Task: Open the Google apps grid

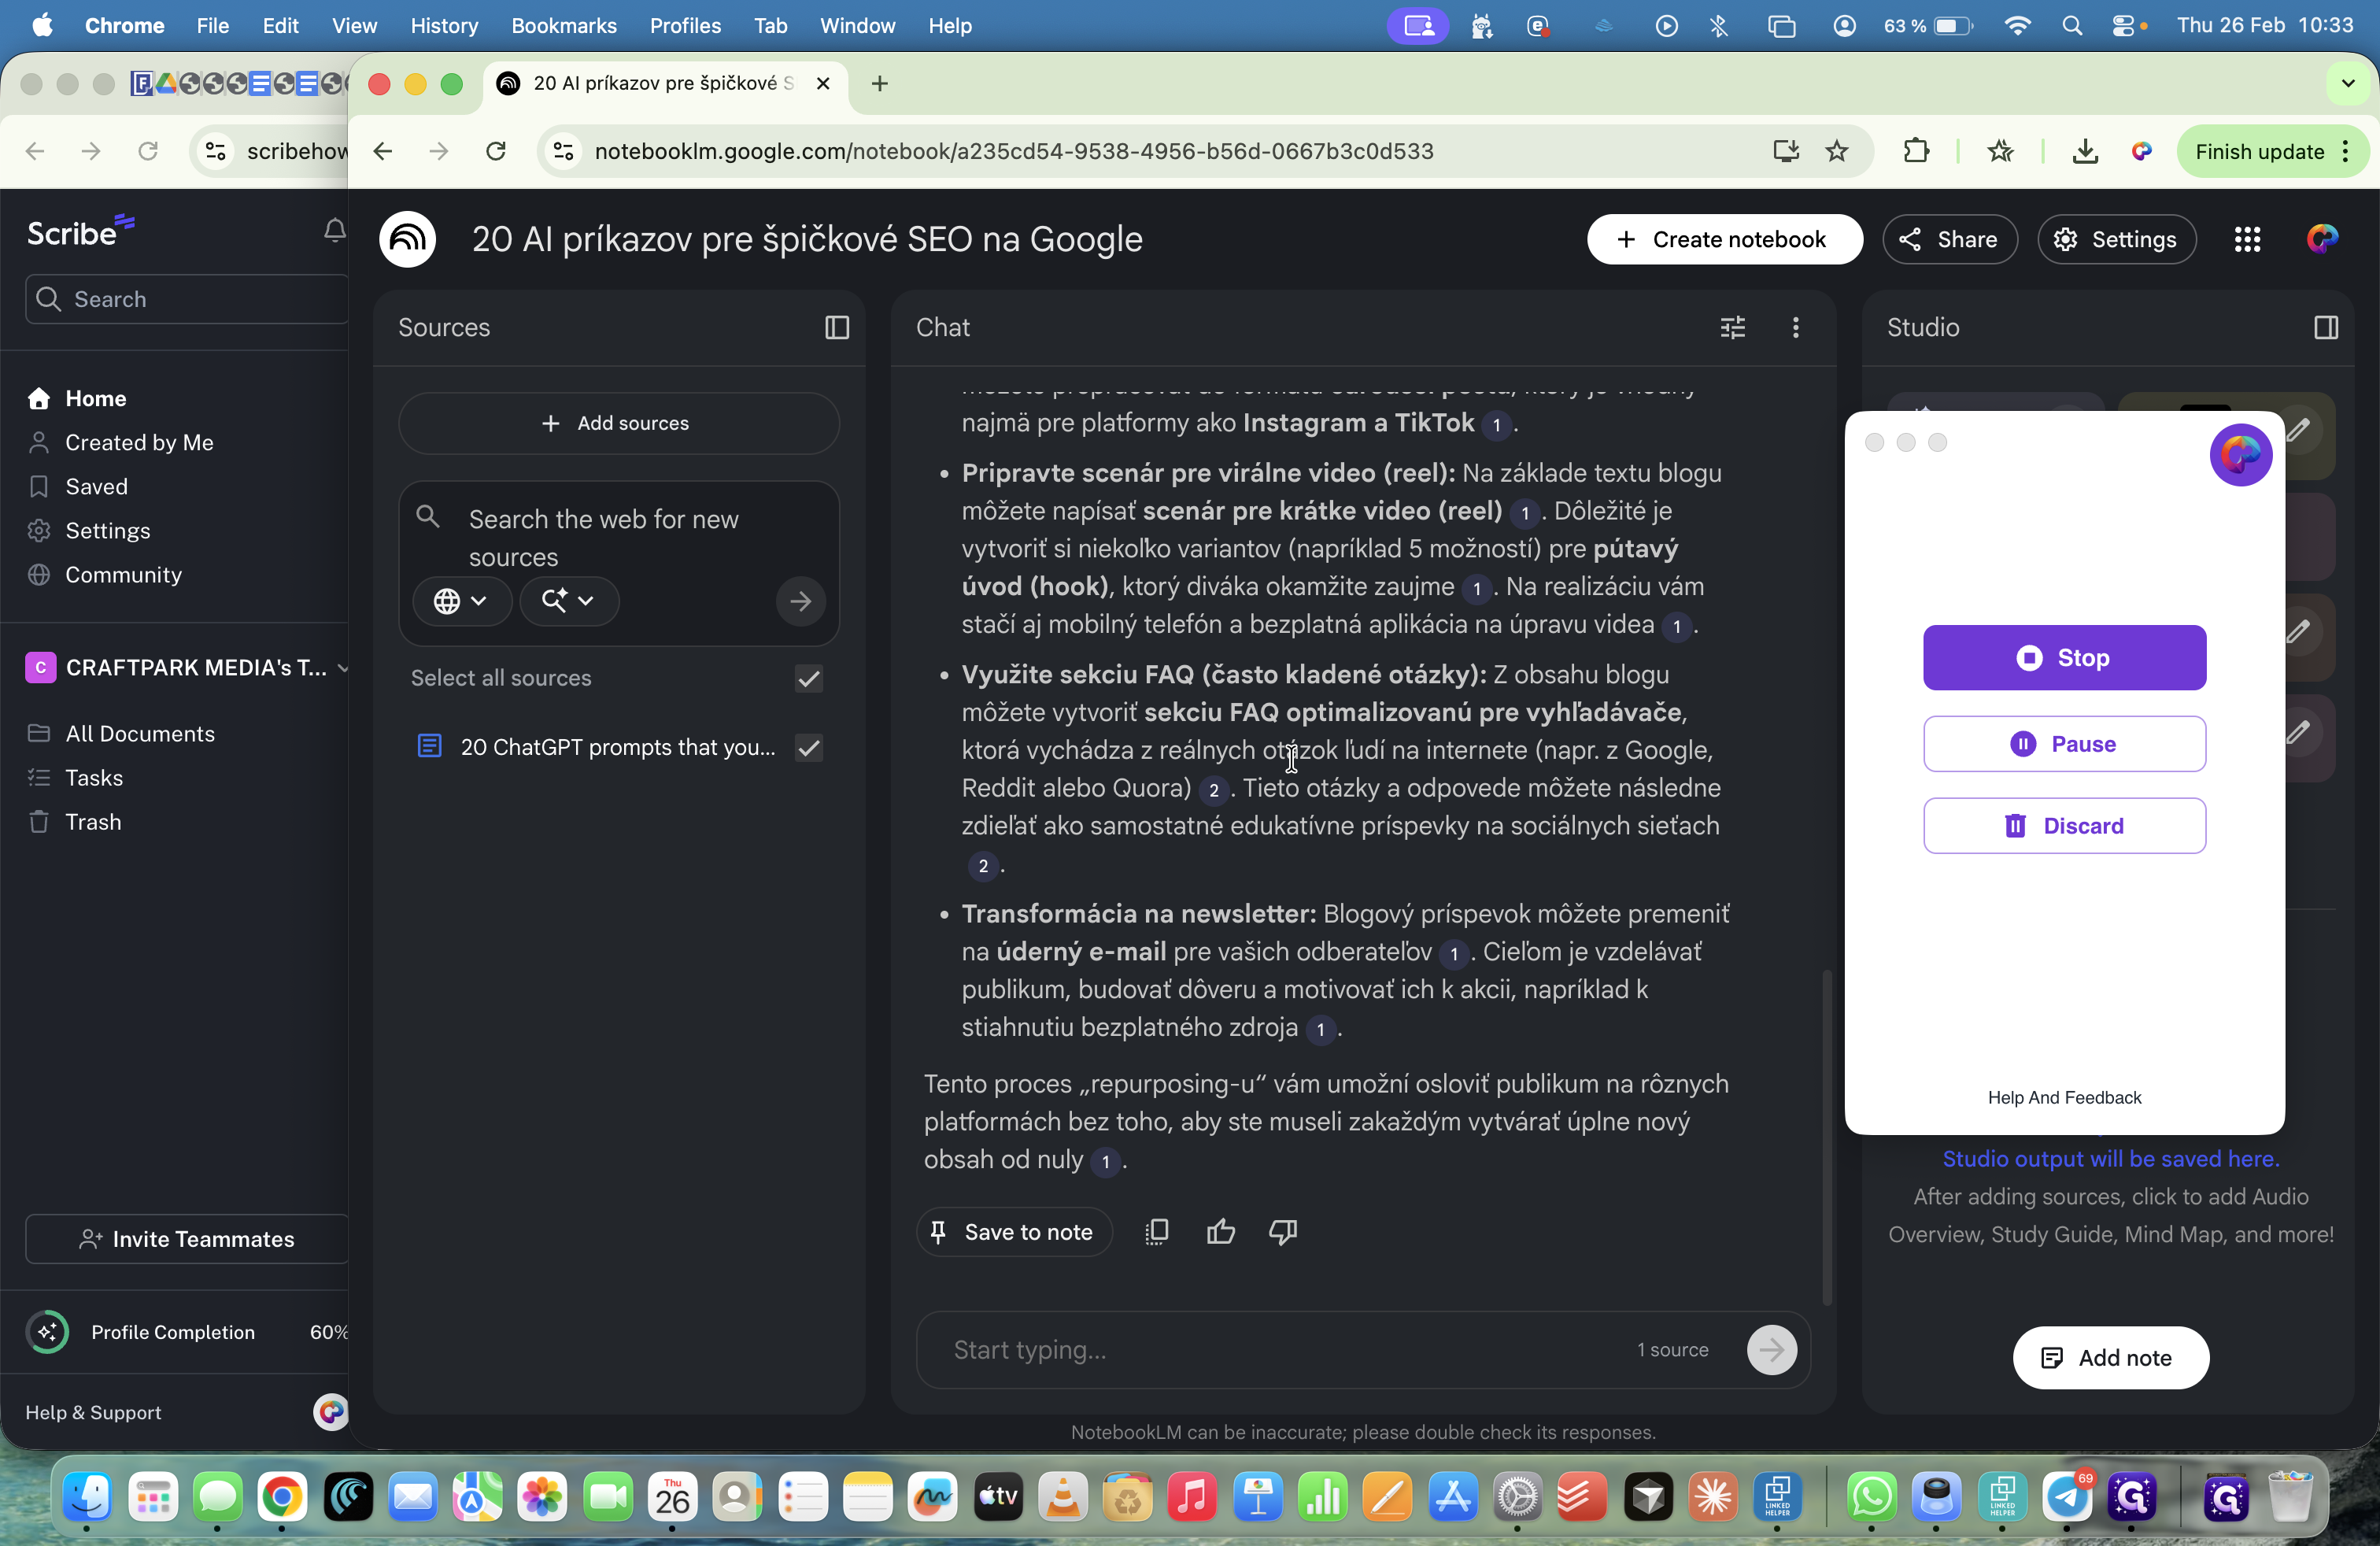Action: (2247, 239)
